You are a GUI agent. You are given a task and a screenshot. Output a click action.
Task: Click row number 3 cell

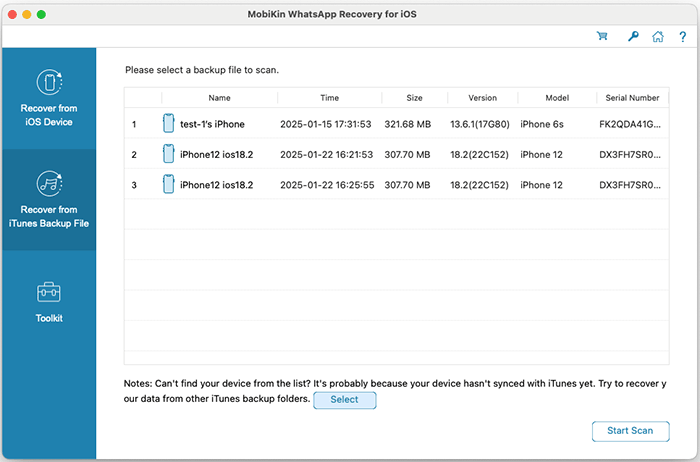coord(134,185)
